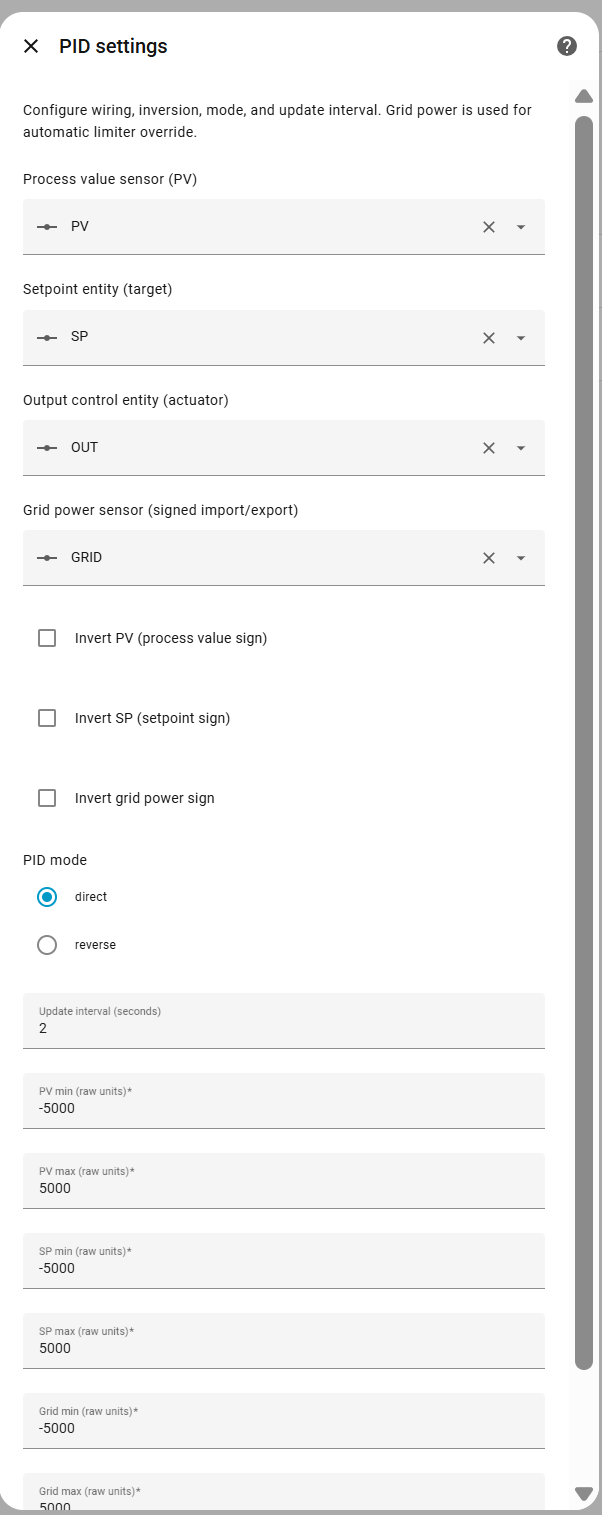Open the help icon in the dialog header
The width and height of the screenshot is (602, 1515).
[x=567, y=46]
